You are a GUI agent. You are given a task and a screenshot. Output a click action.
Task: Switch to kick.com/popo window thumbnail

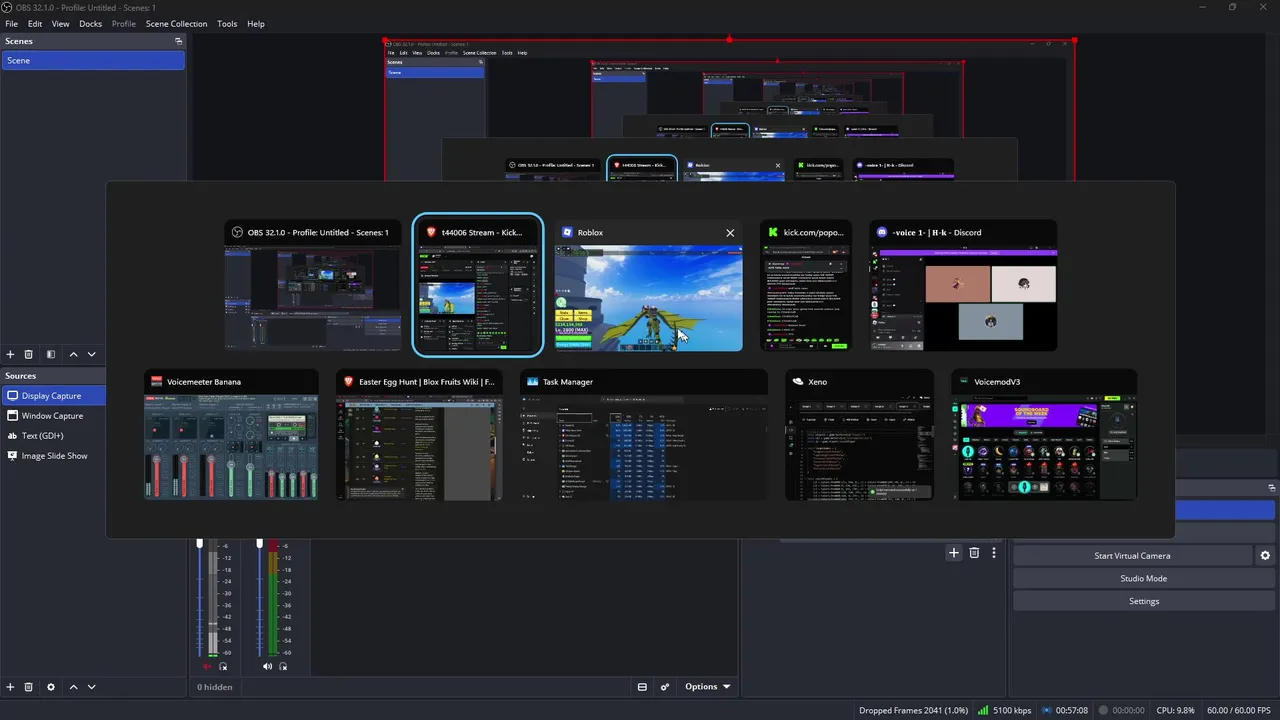[806, 286]
